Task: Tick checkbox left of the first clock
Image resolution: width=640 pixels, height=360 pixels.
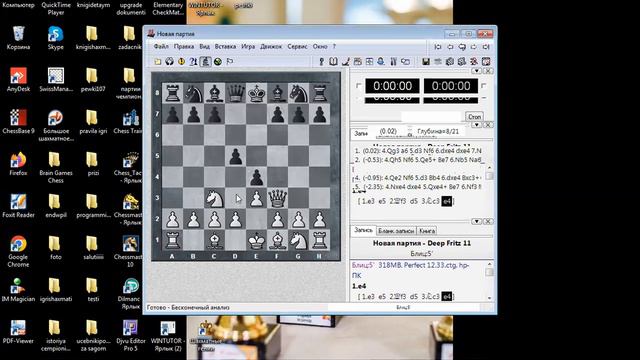Action: [358, 86]
